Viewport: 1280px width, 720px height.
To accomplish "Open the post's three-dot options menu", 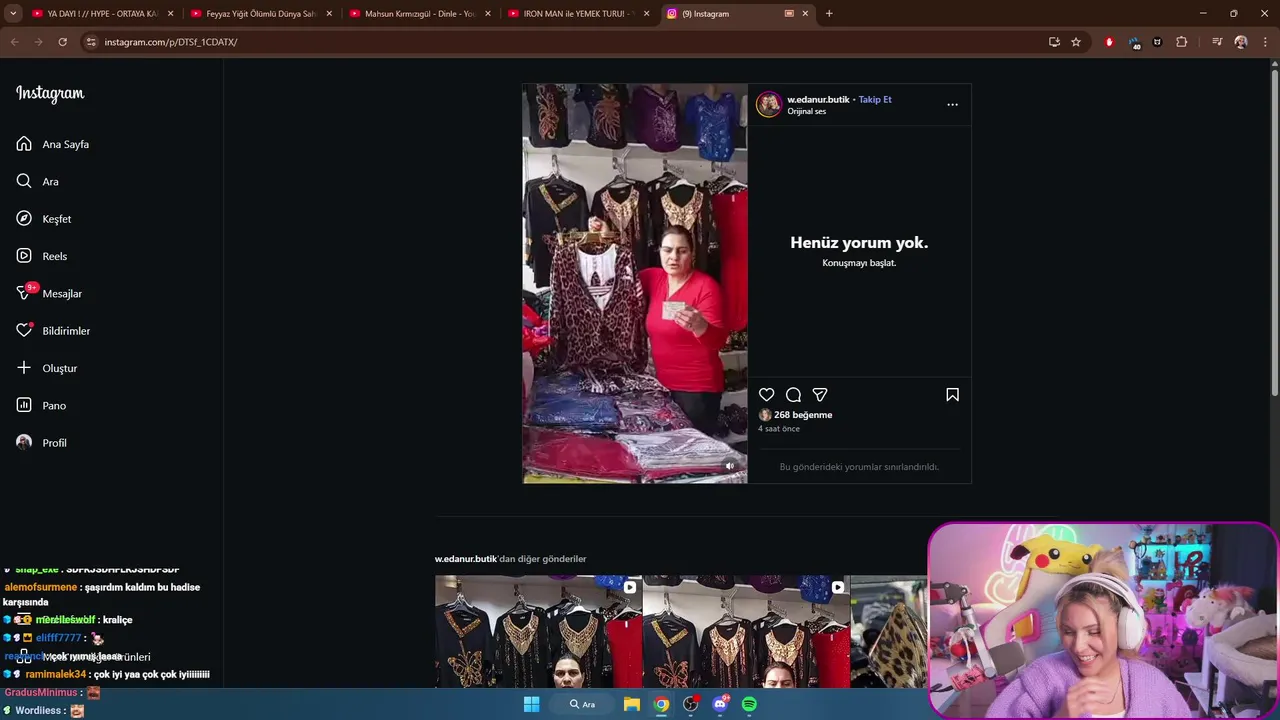I will pos(952,104).
